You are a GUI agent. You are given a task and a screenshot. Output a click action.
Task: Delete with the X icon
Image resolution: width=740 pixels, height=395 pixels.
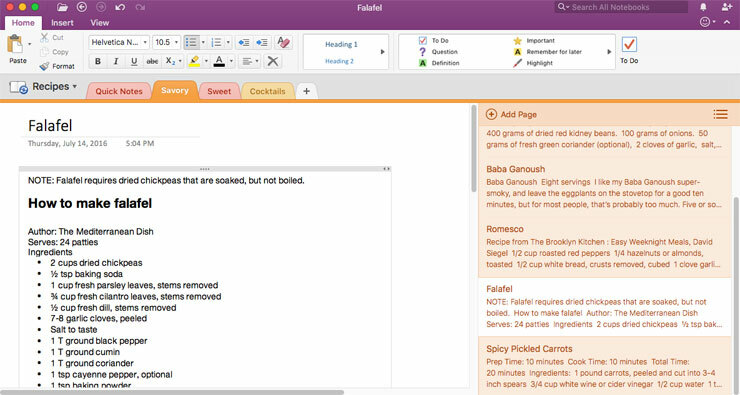click(x=272, y=61)
